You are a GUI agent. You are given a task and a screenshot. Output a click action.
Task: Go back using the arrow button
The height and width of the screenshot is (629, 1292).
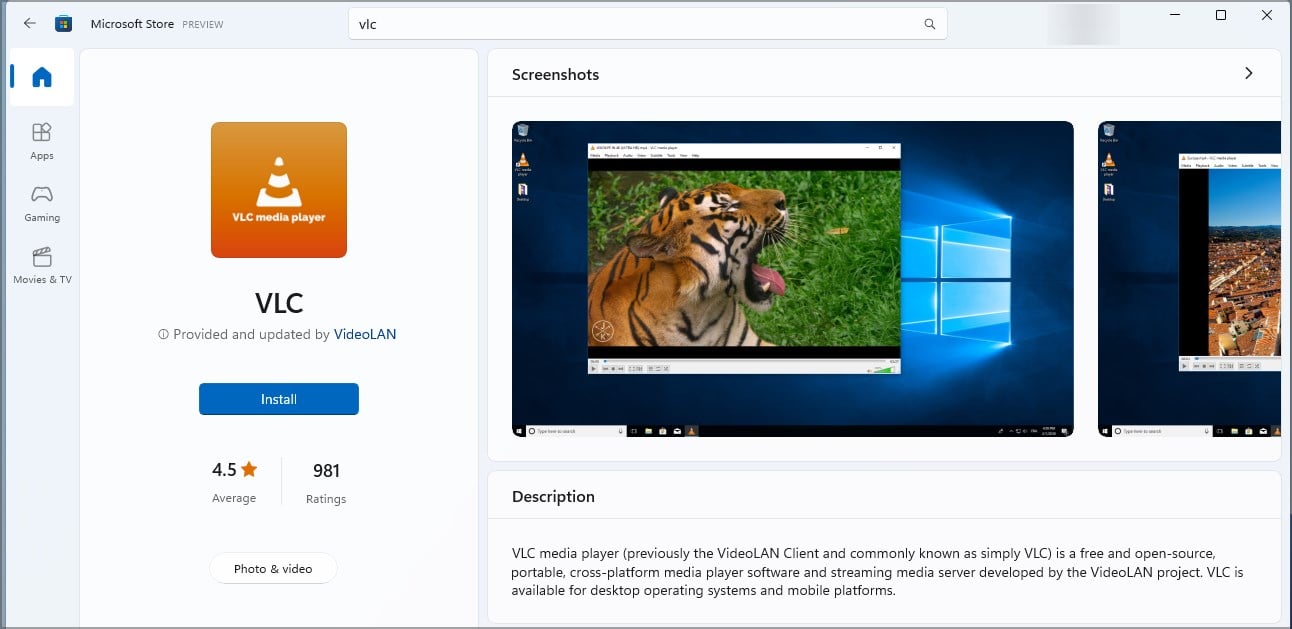tap(29, 23)
